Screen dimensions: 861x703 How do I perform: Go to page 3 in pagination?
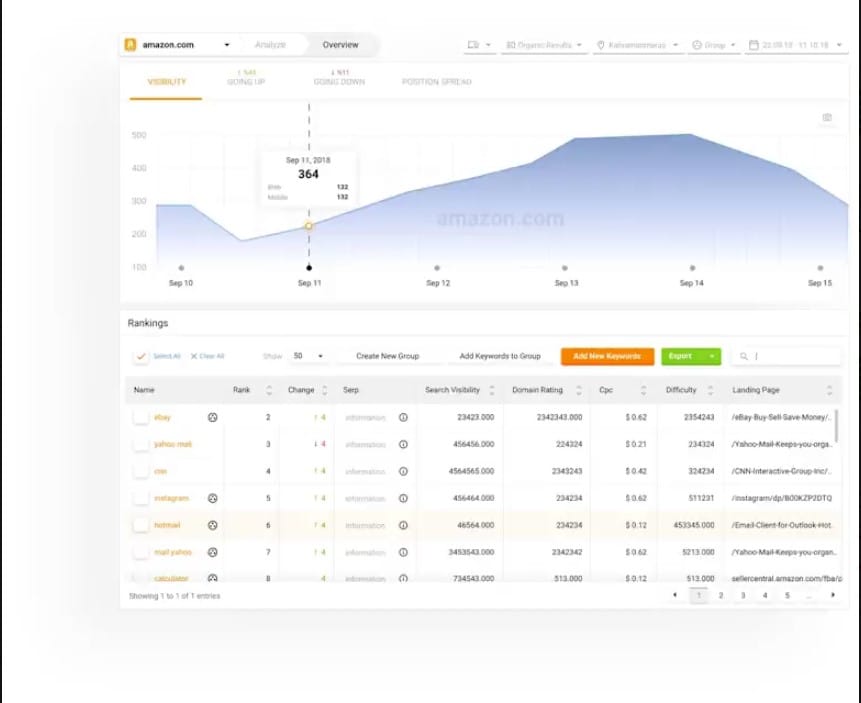[743, 595]
